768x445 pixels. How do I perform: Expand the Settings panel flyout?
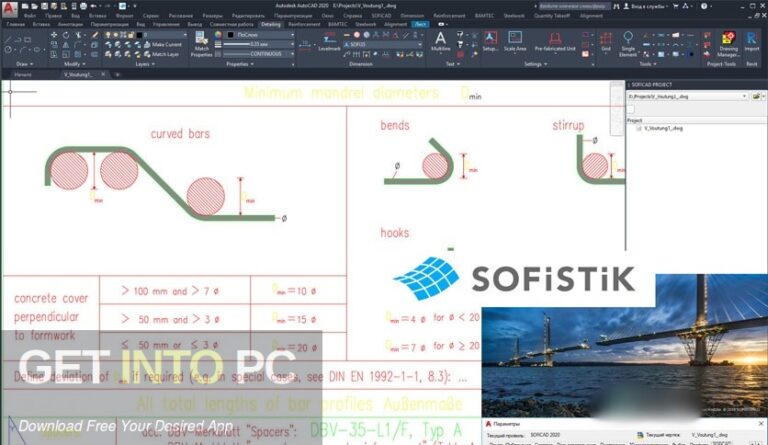click(x=535, y=64)
